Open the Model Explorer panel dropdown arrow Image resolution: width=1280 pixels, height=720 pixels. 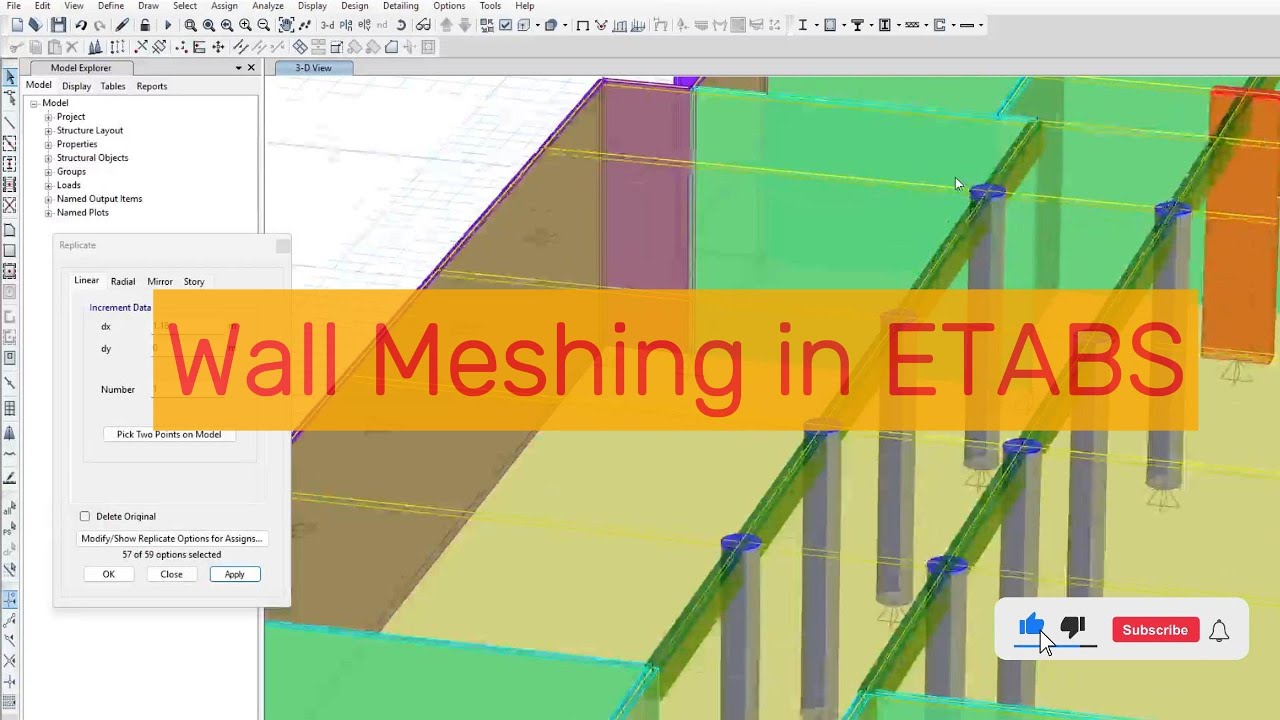tap(238, 68)
